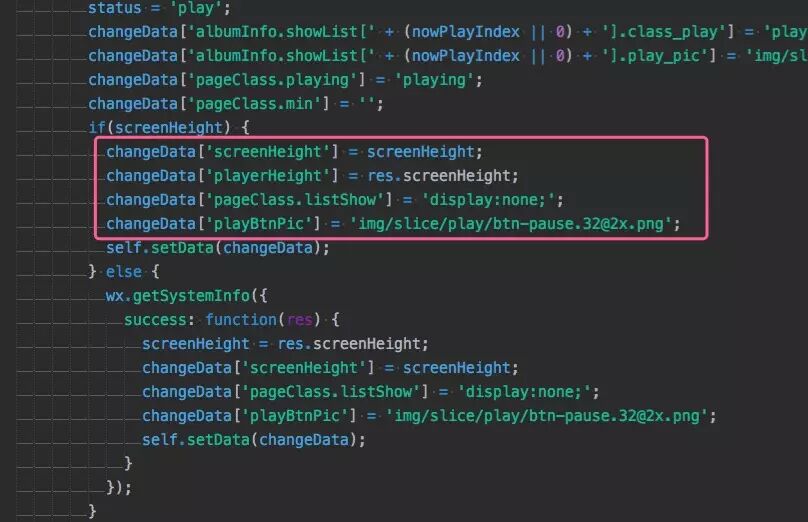The image size is (808, 522).
Task: Click the purple res parameter
Action: [300, 320]
